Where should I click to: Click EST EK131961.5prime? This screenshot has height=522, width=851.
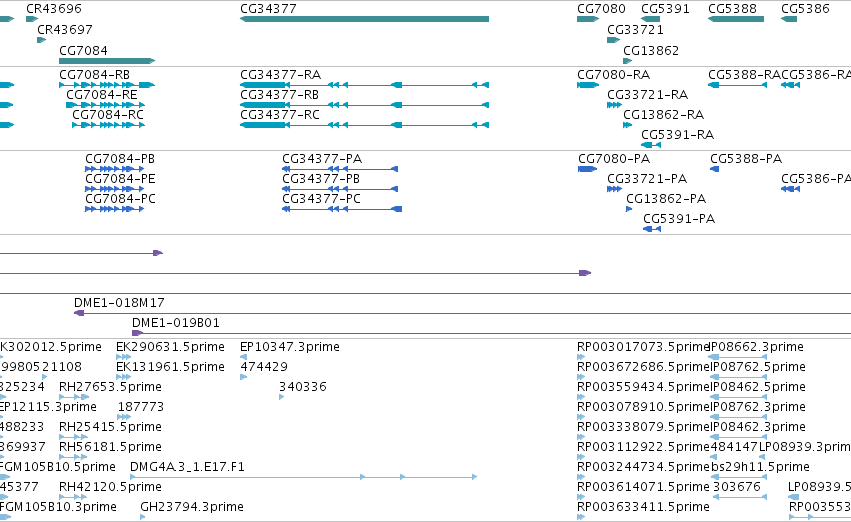[x=170, y=366]
